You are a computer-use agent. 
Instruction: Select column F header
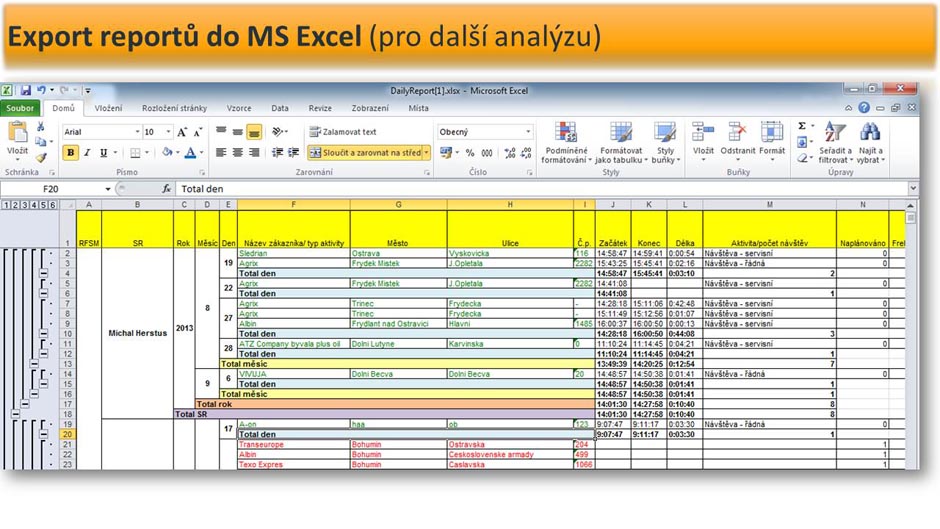click(x=293, y=205)
